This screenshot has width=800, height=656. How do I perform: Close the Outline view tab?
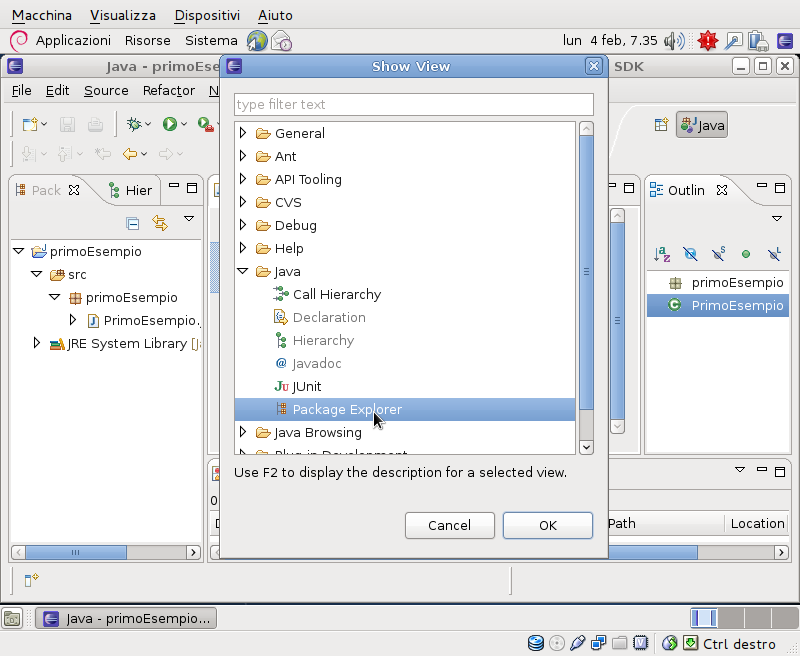721,190
